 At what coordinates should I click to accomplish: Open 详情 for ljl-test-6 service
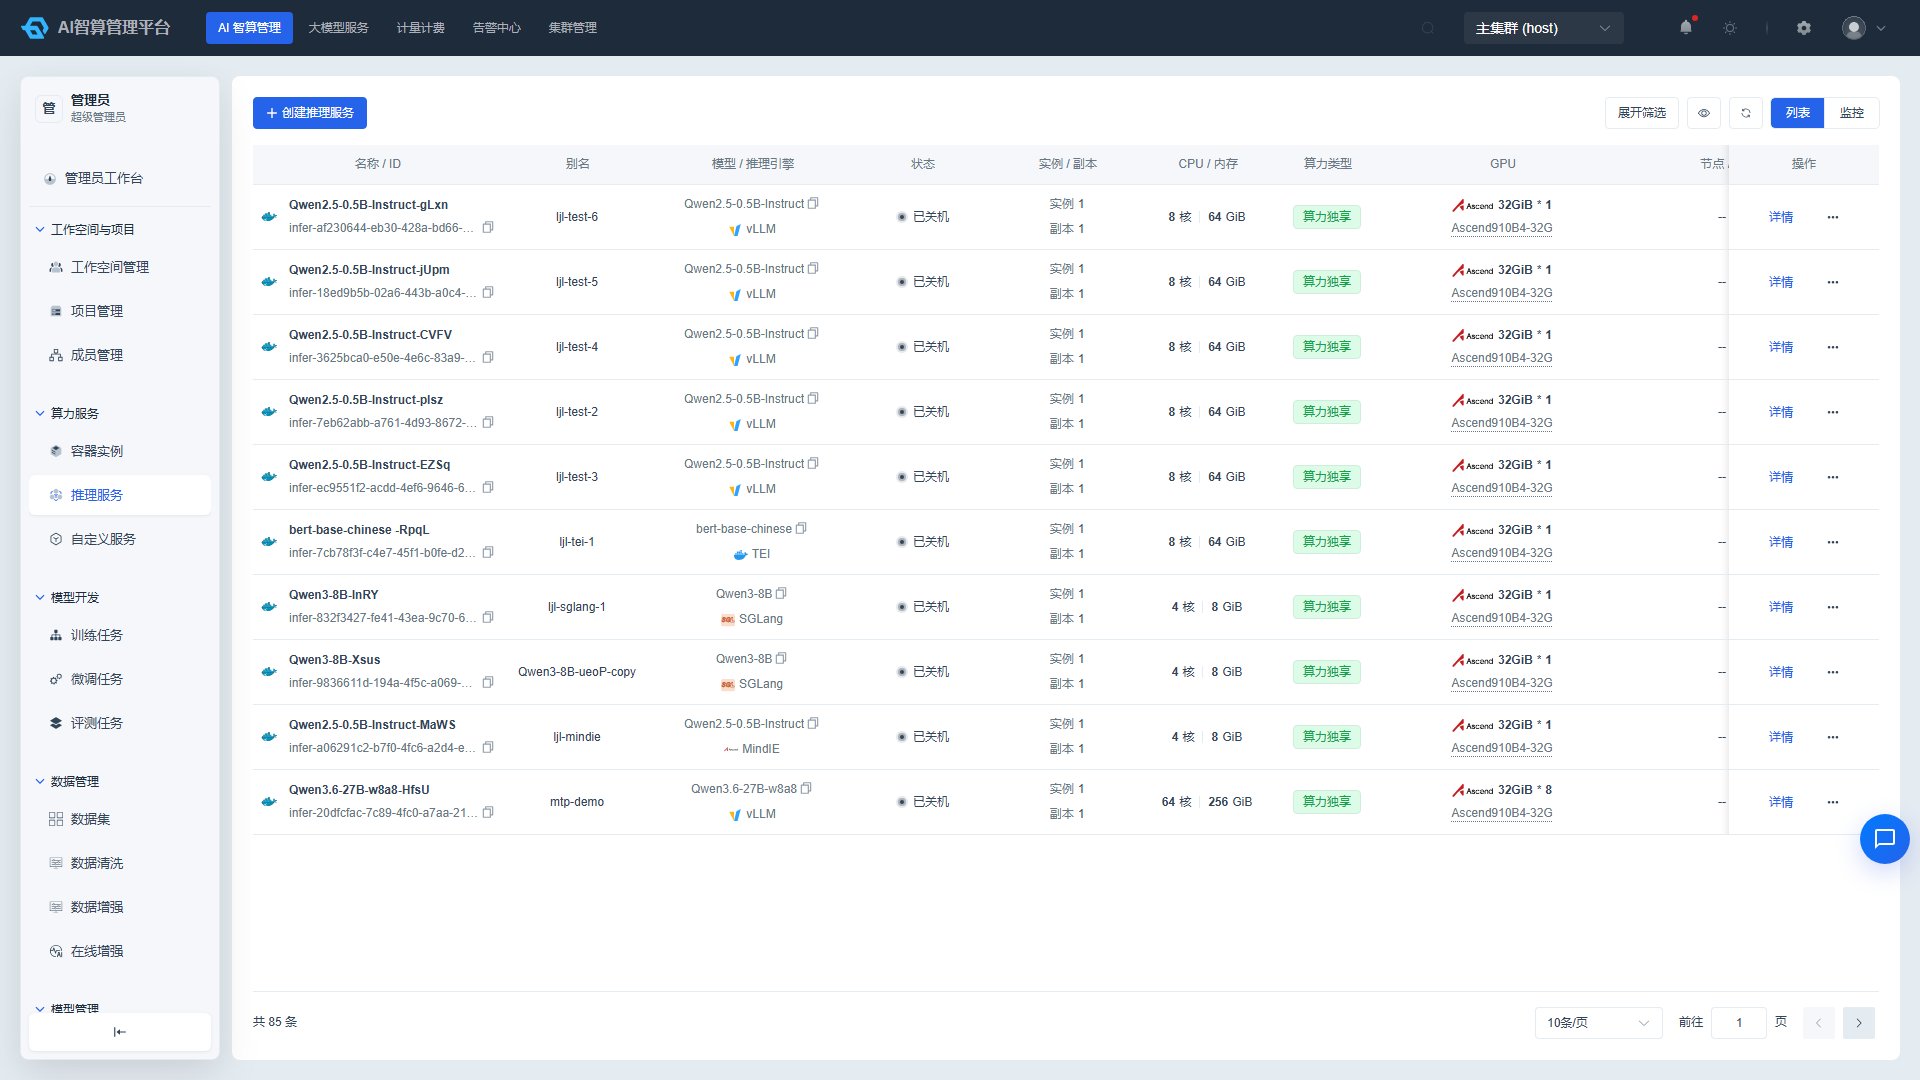[x=1781, y=217]
